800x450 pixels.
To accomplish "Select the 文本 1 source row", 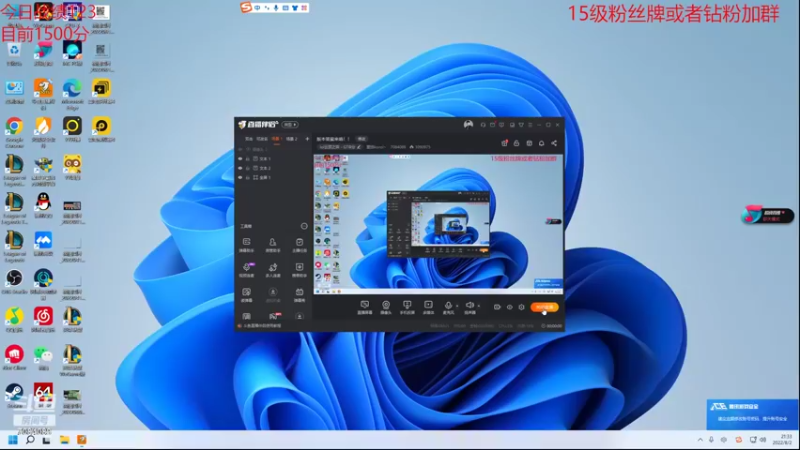I will point(273,159).
